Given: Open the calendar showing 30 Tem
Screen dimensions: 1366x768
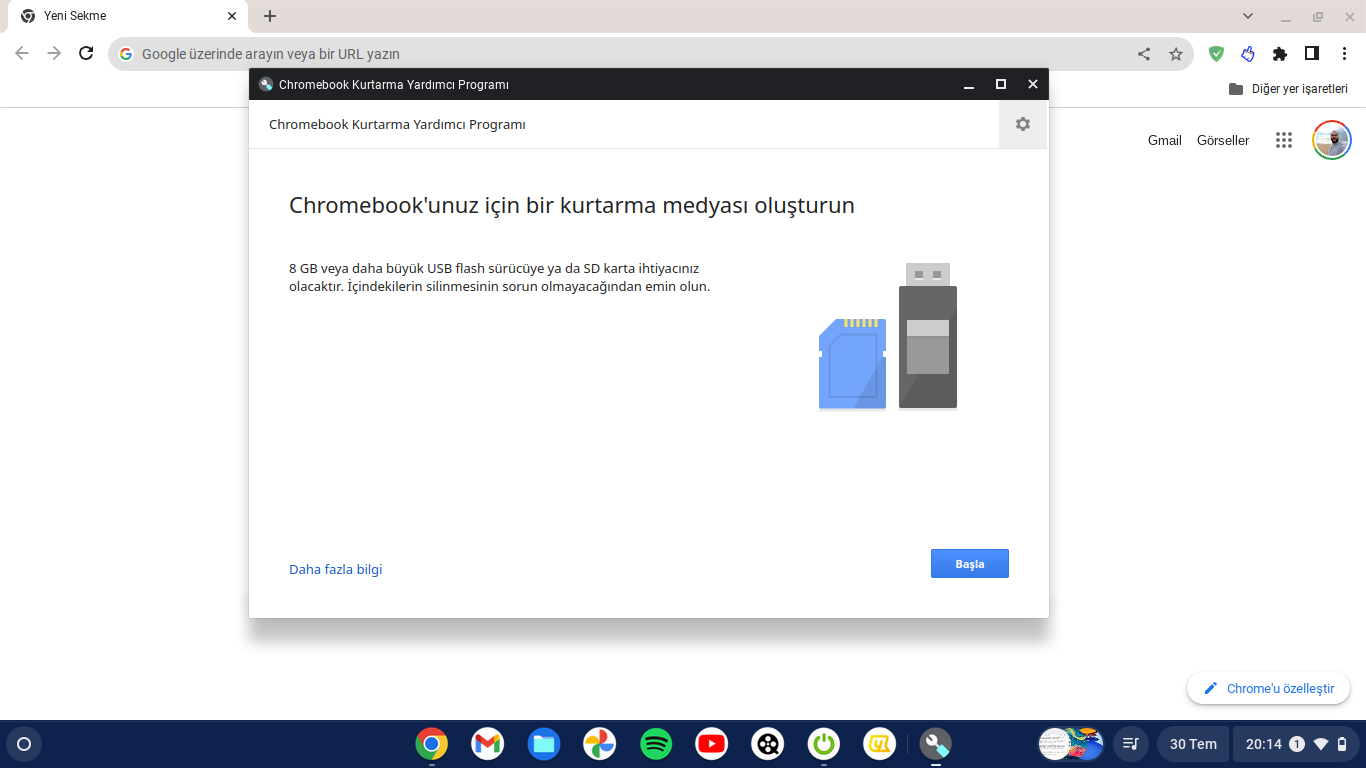Looking at the screenshot, I should (1193, 744).
